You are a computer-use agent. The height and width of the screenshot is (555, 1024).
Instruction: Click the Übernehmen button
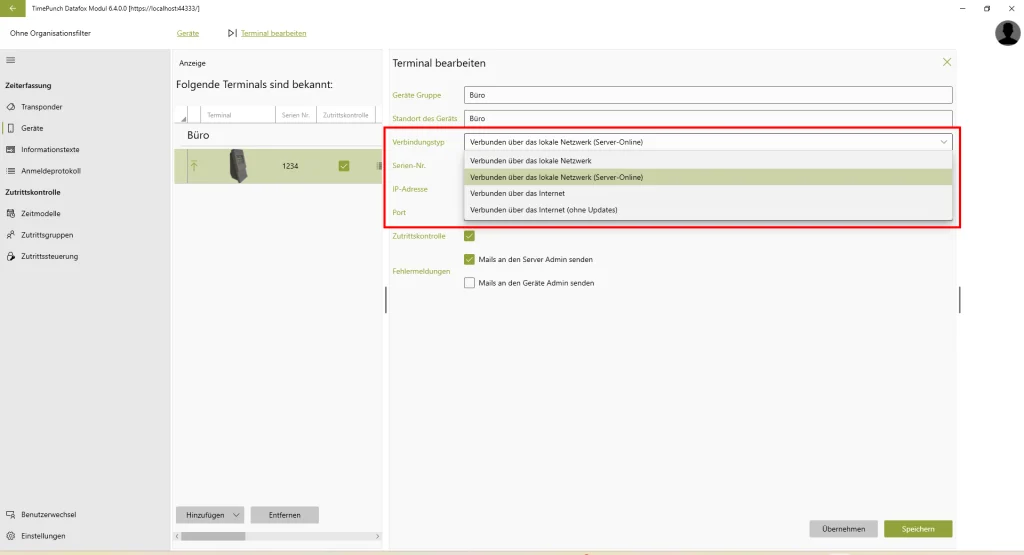pyautogui.click(x=843, y=529)
